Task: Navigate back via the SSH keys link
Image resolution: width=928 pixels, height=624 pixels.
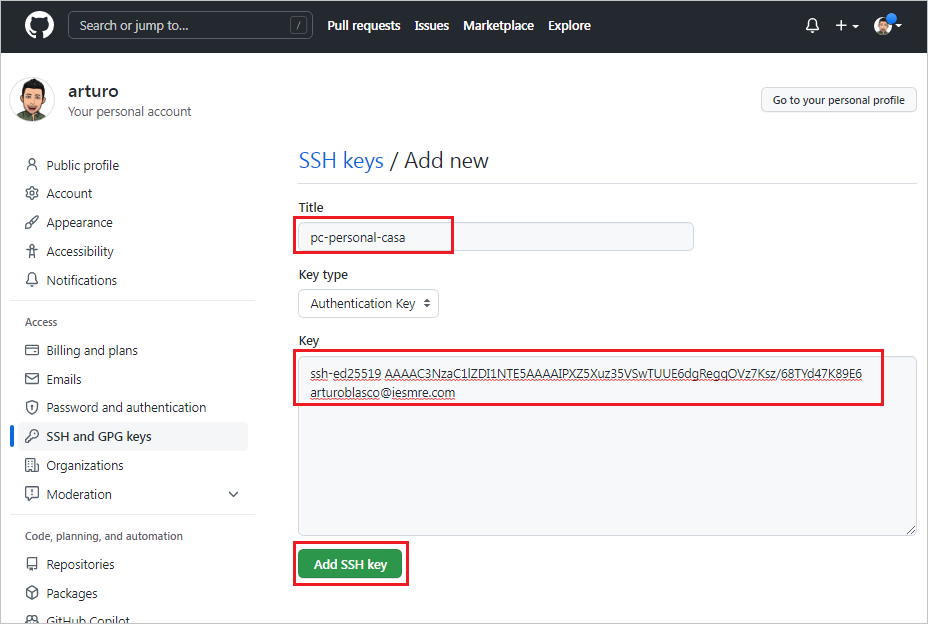Action: point(341,160)
